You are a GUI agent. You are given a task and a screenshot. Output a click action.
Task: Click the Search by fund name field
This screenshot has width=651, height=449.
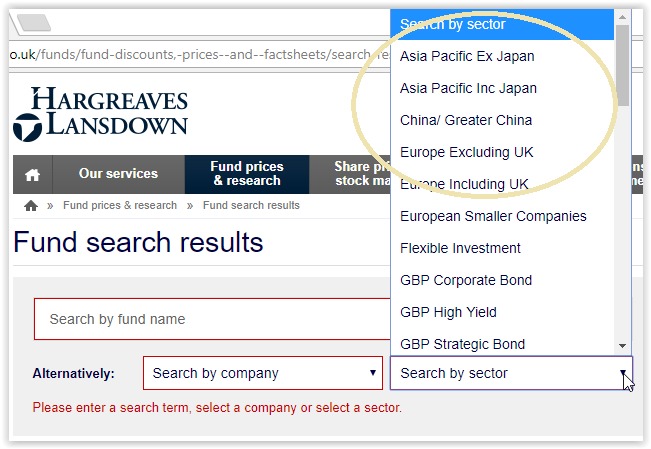click(x=212, y=319)
